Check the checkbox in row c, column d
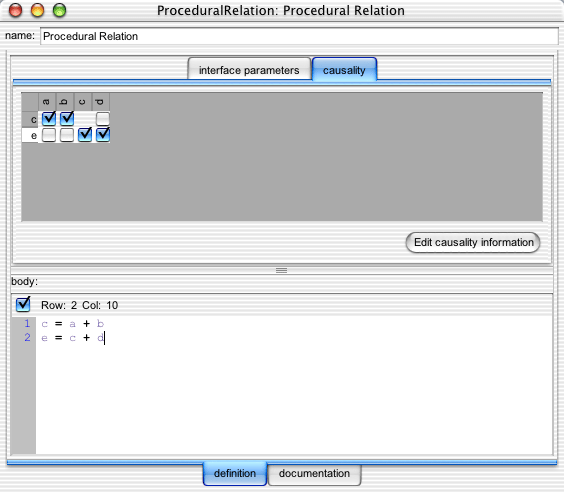The height and width of the screenshot is (492, 564). pyautogui.click(x=103, y=119)
